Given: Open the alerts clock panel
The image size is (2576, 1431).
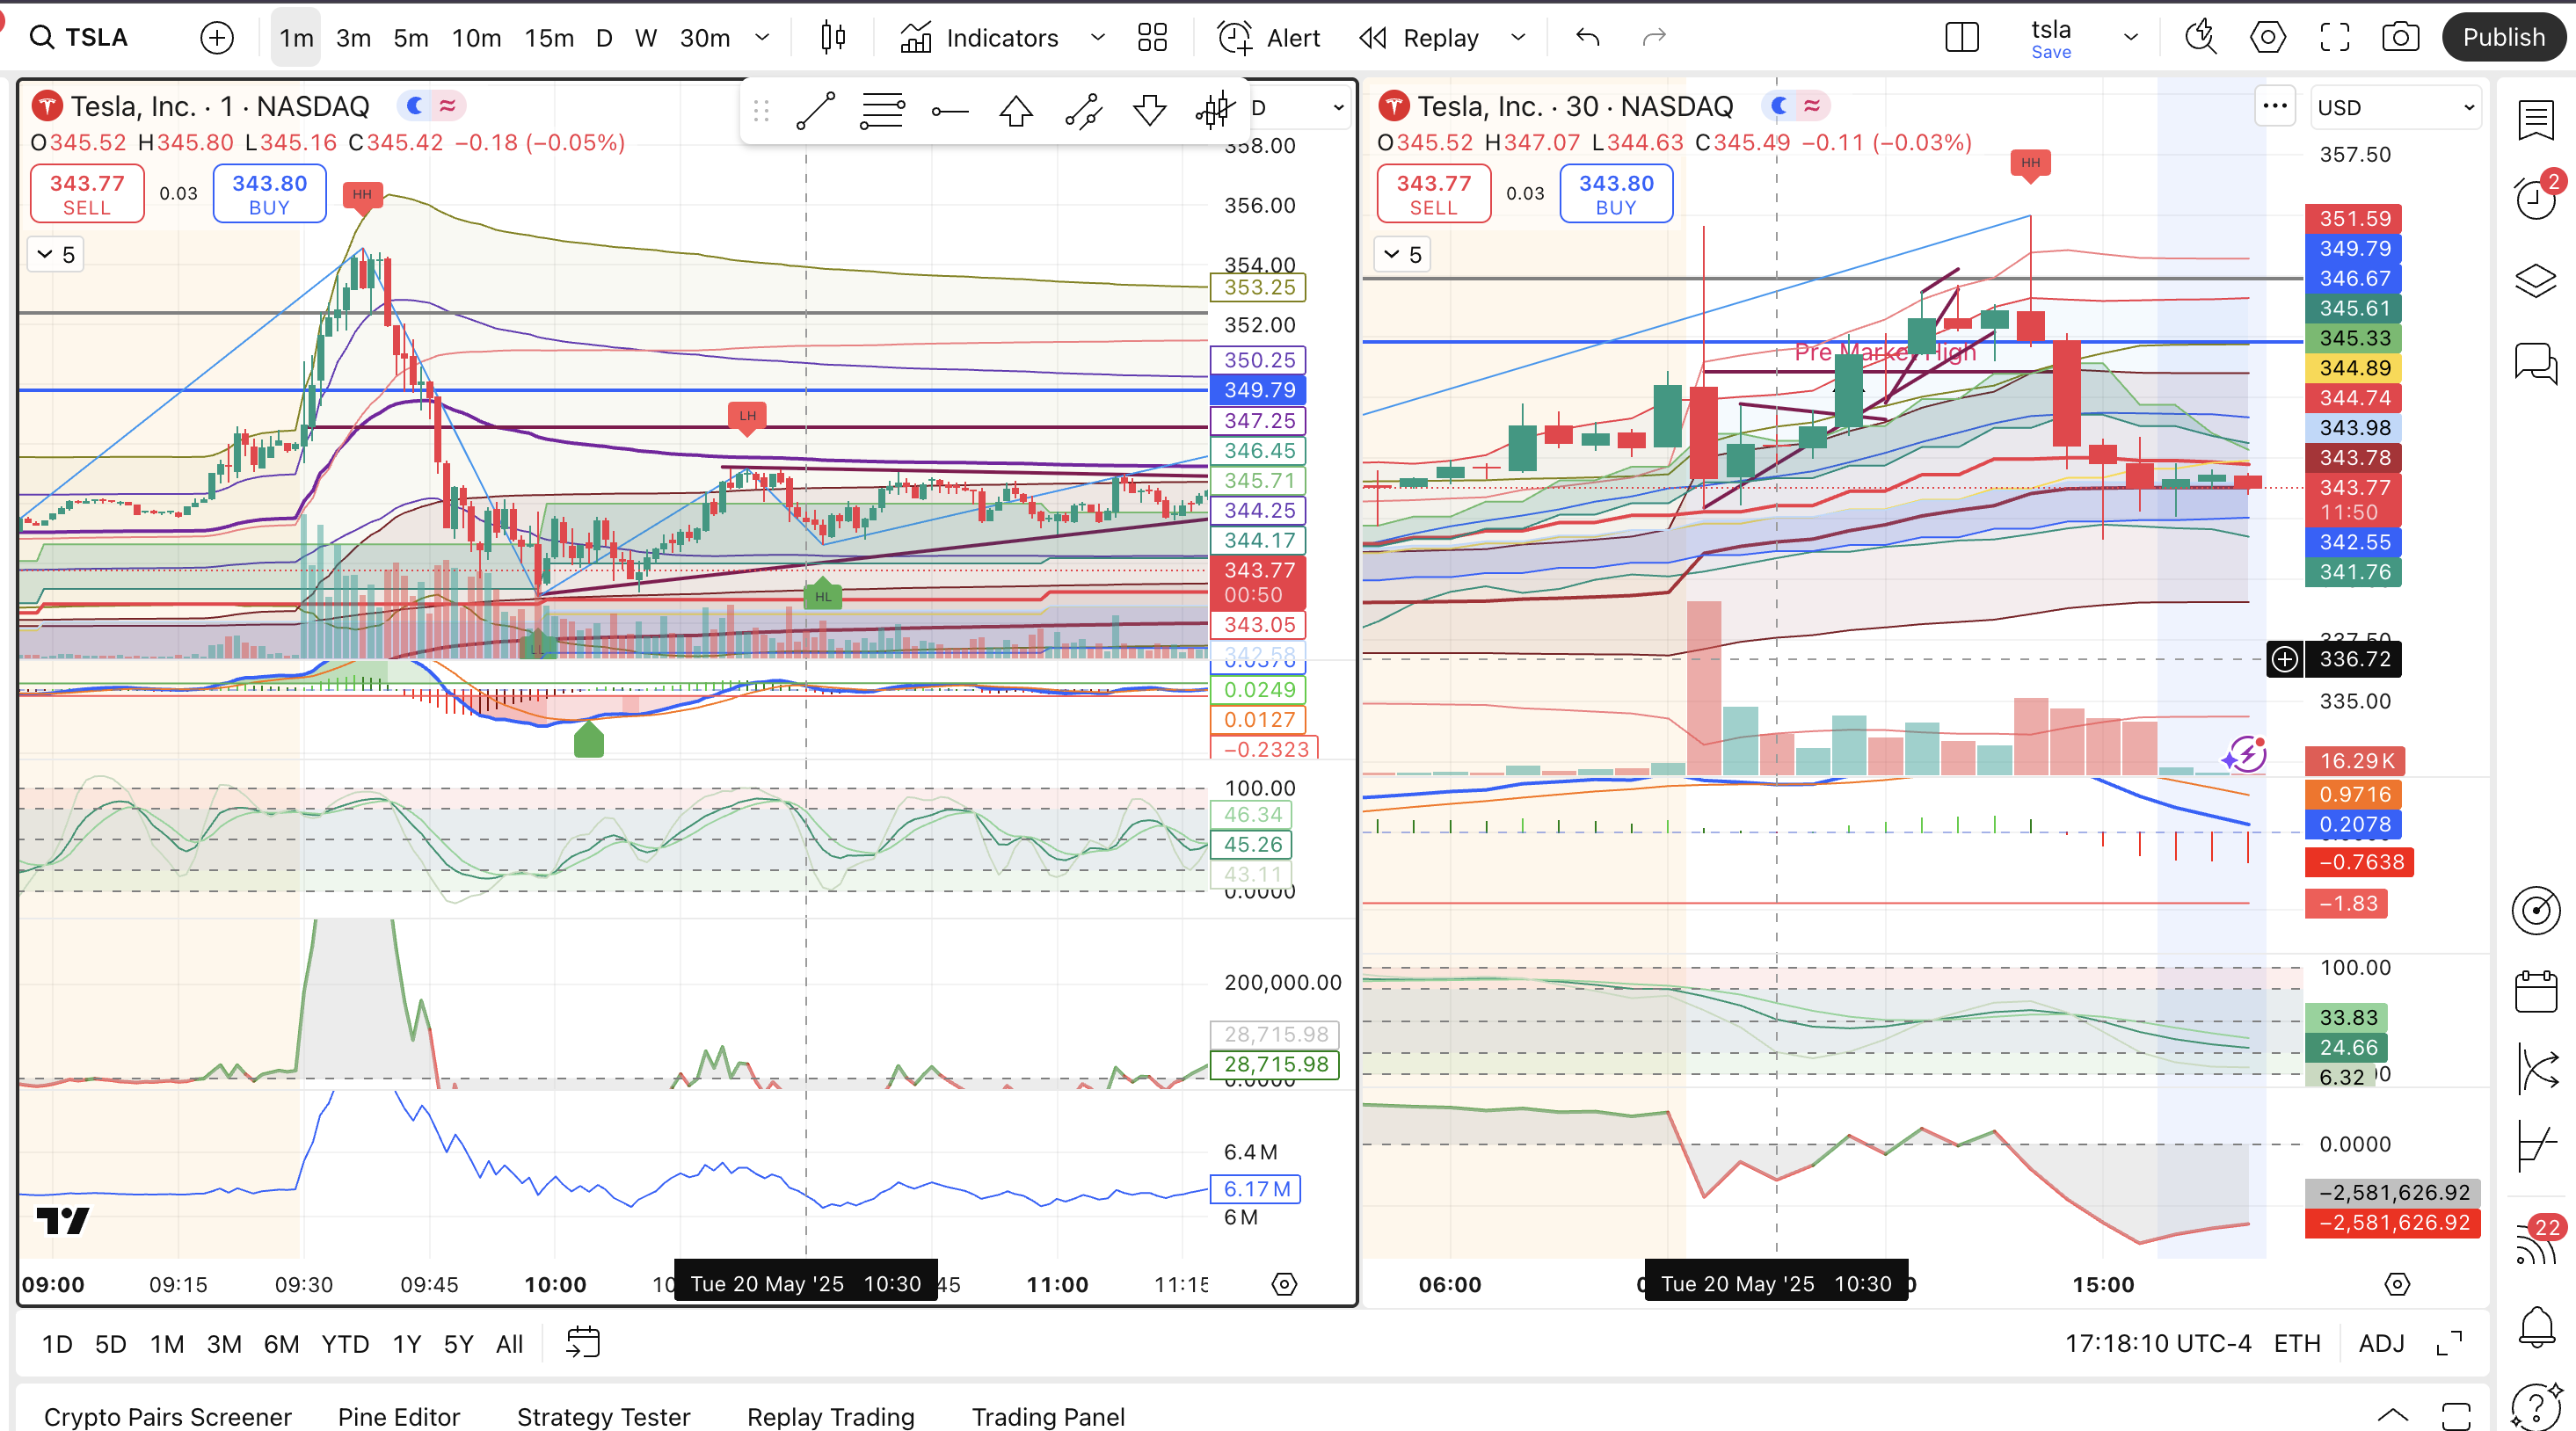Looking at the screenshot, I should 2536,198.
